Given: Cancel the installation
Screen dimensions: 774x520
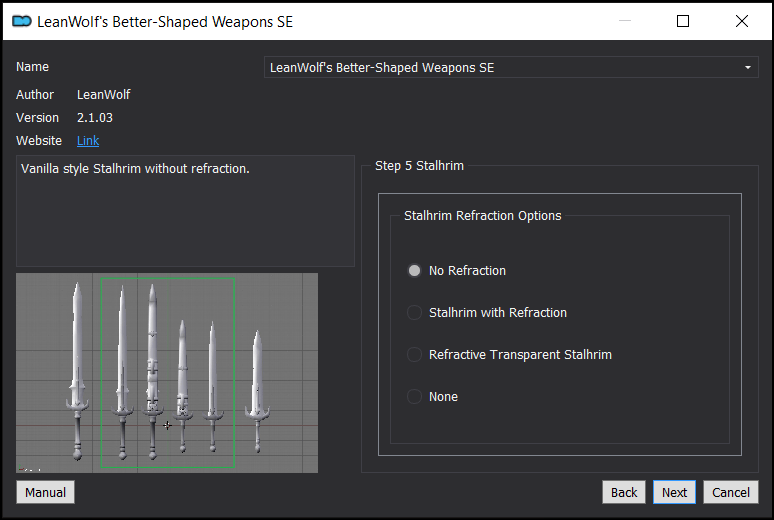Looking at the screenshot, I should [731, 492].
